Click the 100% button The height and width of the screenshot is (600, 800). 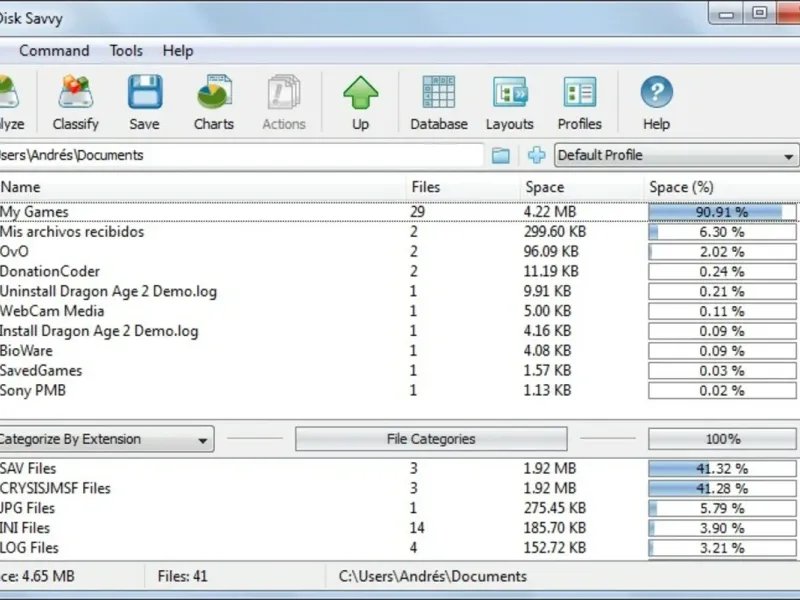coord(722,439)
